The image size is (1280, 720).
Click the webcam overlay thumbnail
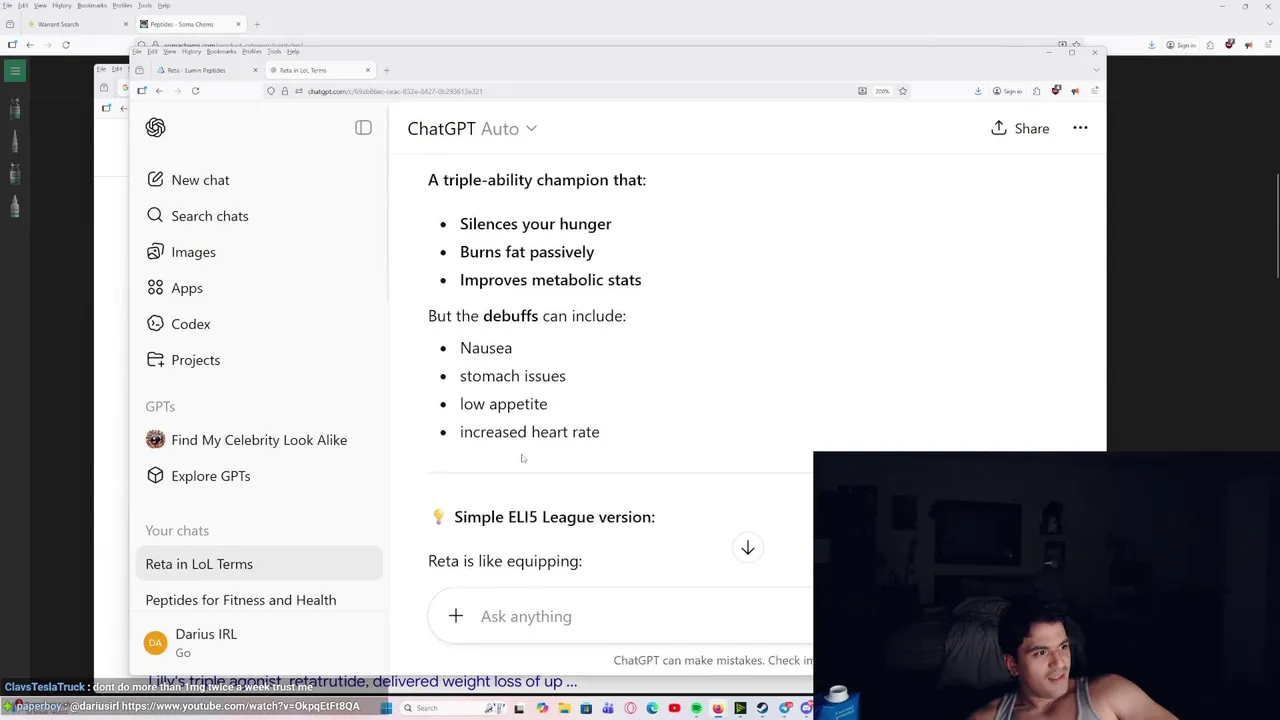click(x=1046, y=585)
